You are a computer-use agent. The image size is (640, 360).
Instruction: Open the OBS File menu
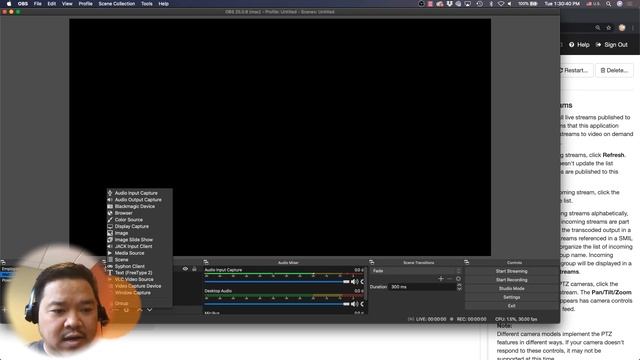tap(38, 4)
